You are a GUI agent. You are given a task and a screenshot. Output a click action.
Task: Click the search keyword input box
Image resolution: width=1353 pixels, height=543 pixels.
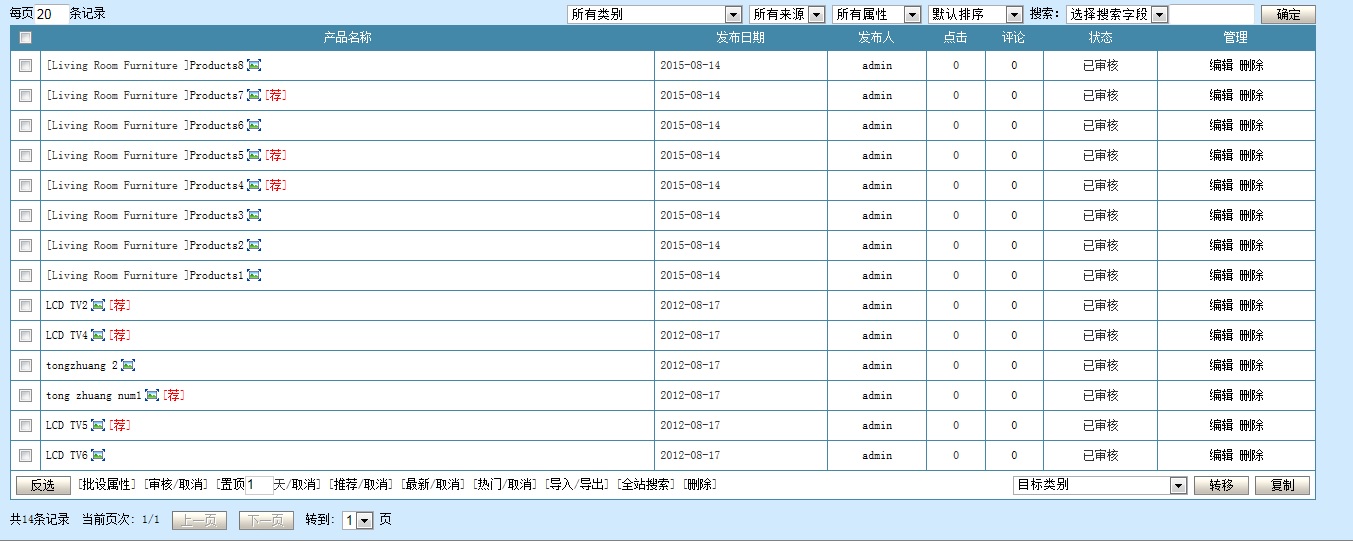[1212, 15]
